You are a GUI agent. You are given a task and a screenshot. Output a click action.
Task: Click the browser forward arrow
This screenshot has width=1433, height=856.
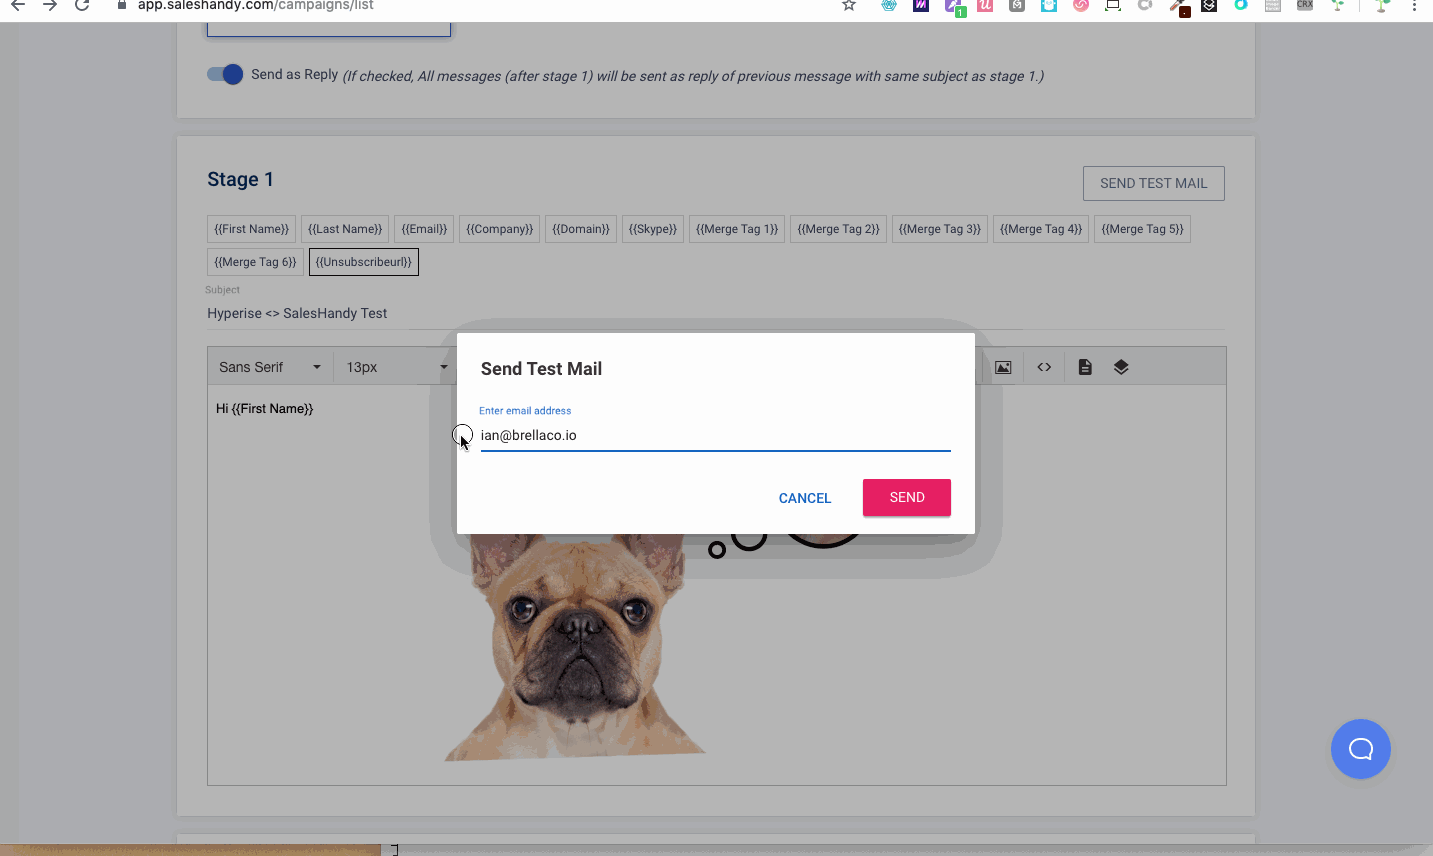point(50,5)
